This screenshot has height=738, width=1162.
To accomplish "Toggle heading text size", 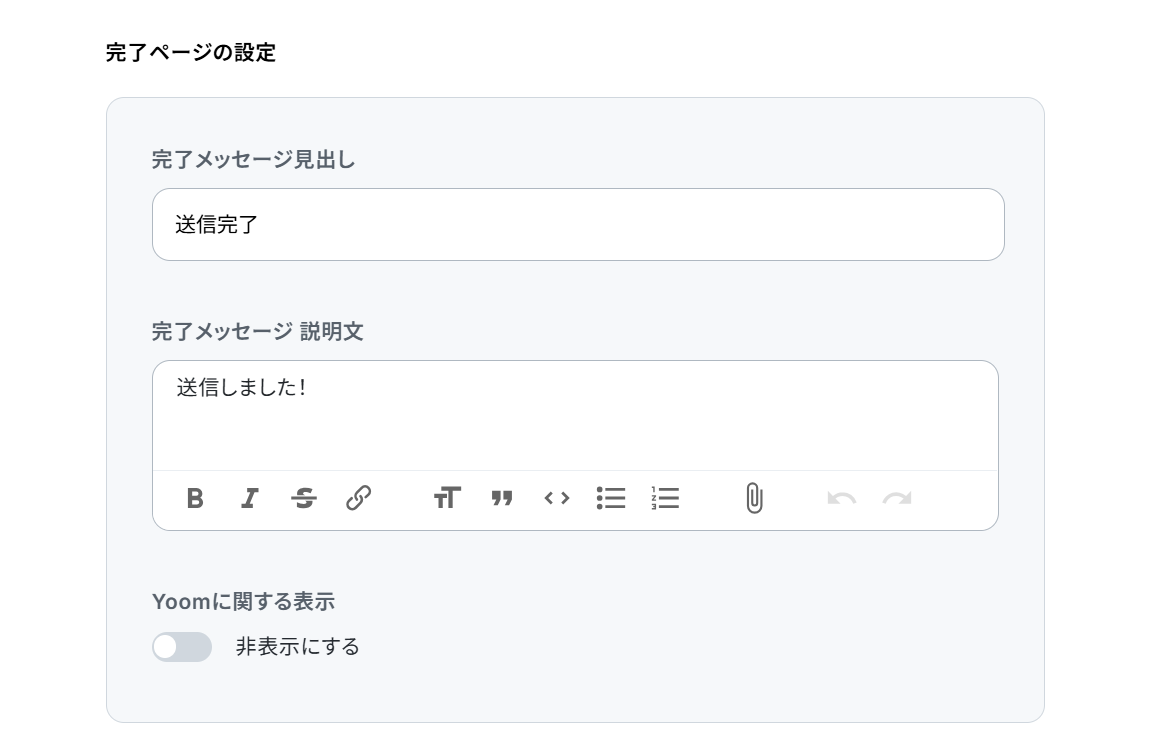I will tap(447, 498).
